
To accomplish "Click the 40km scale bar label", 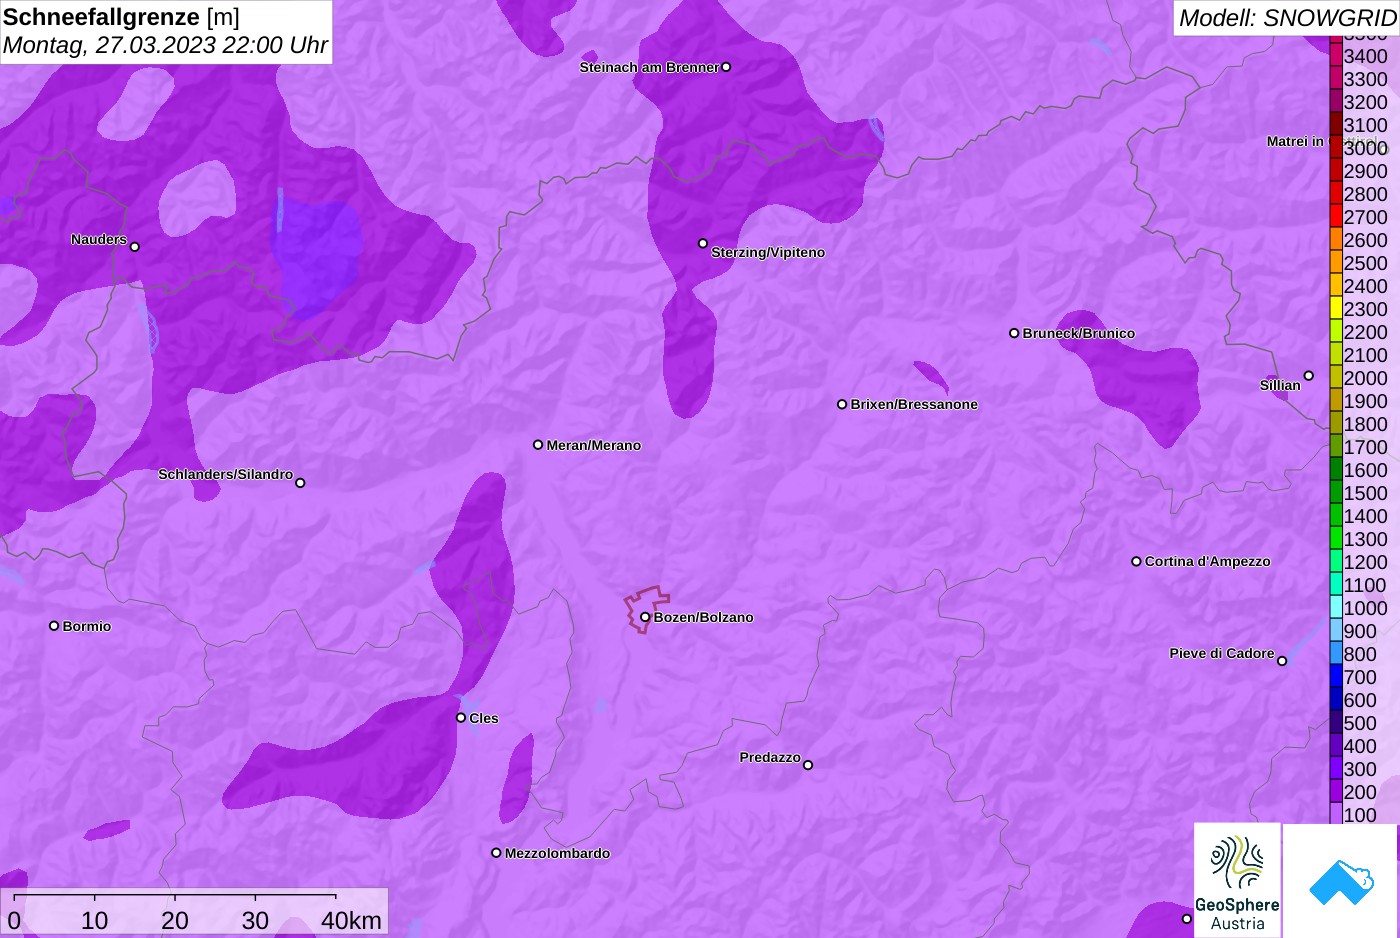I will tap(351, 921).
